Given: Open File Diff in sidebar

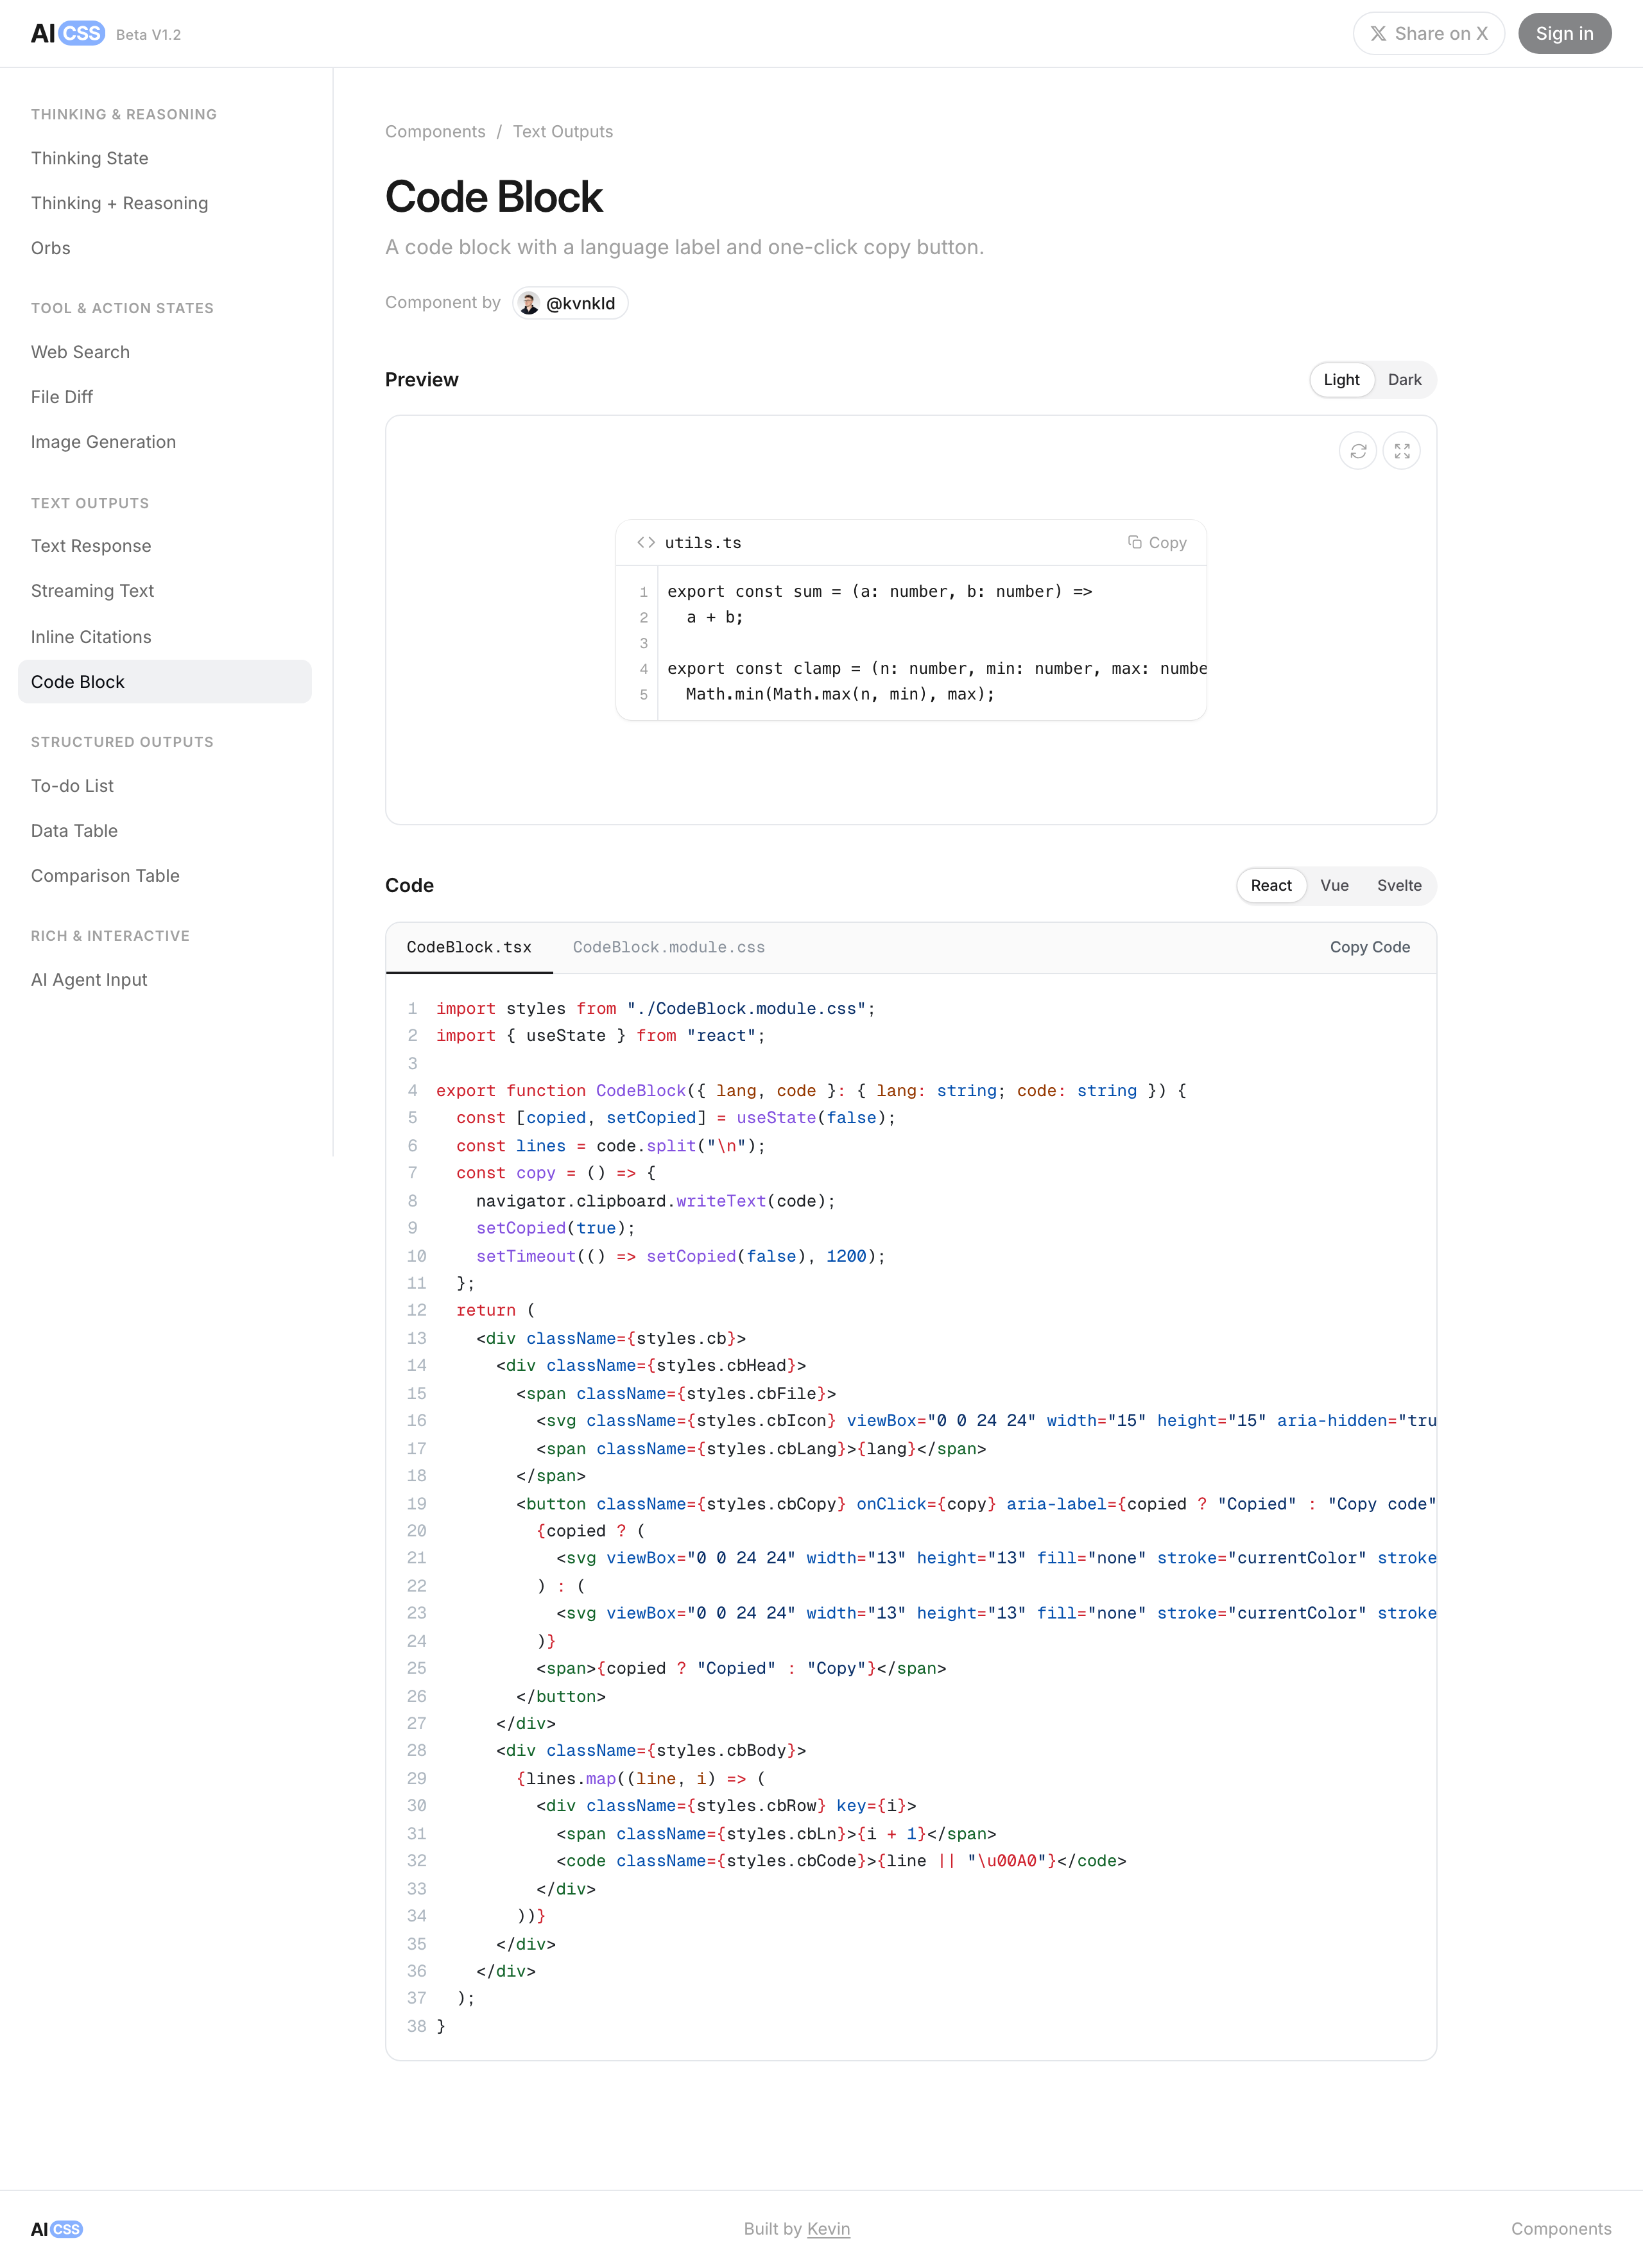Looking at the screenshot, I should 165,397.
